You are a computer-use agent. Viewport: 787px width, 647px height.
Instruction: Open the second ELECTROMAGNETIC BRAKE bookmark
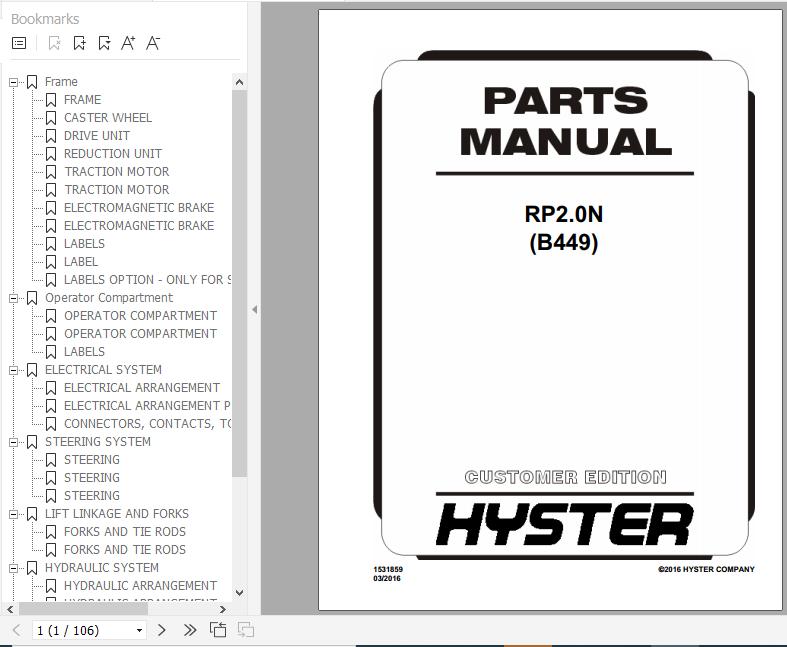tap(139, 226)
